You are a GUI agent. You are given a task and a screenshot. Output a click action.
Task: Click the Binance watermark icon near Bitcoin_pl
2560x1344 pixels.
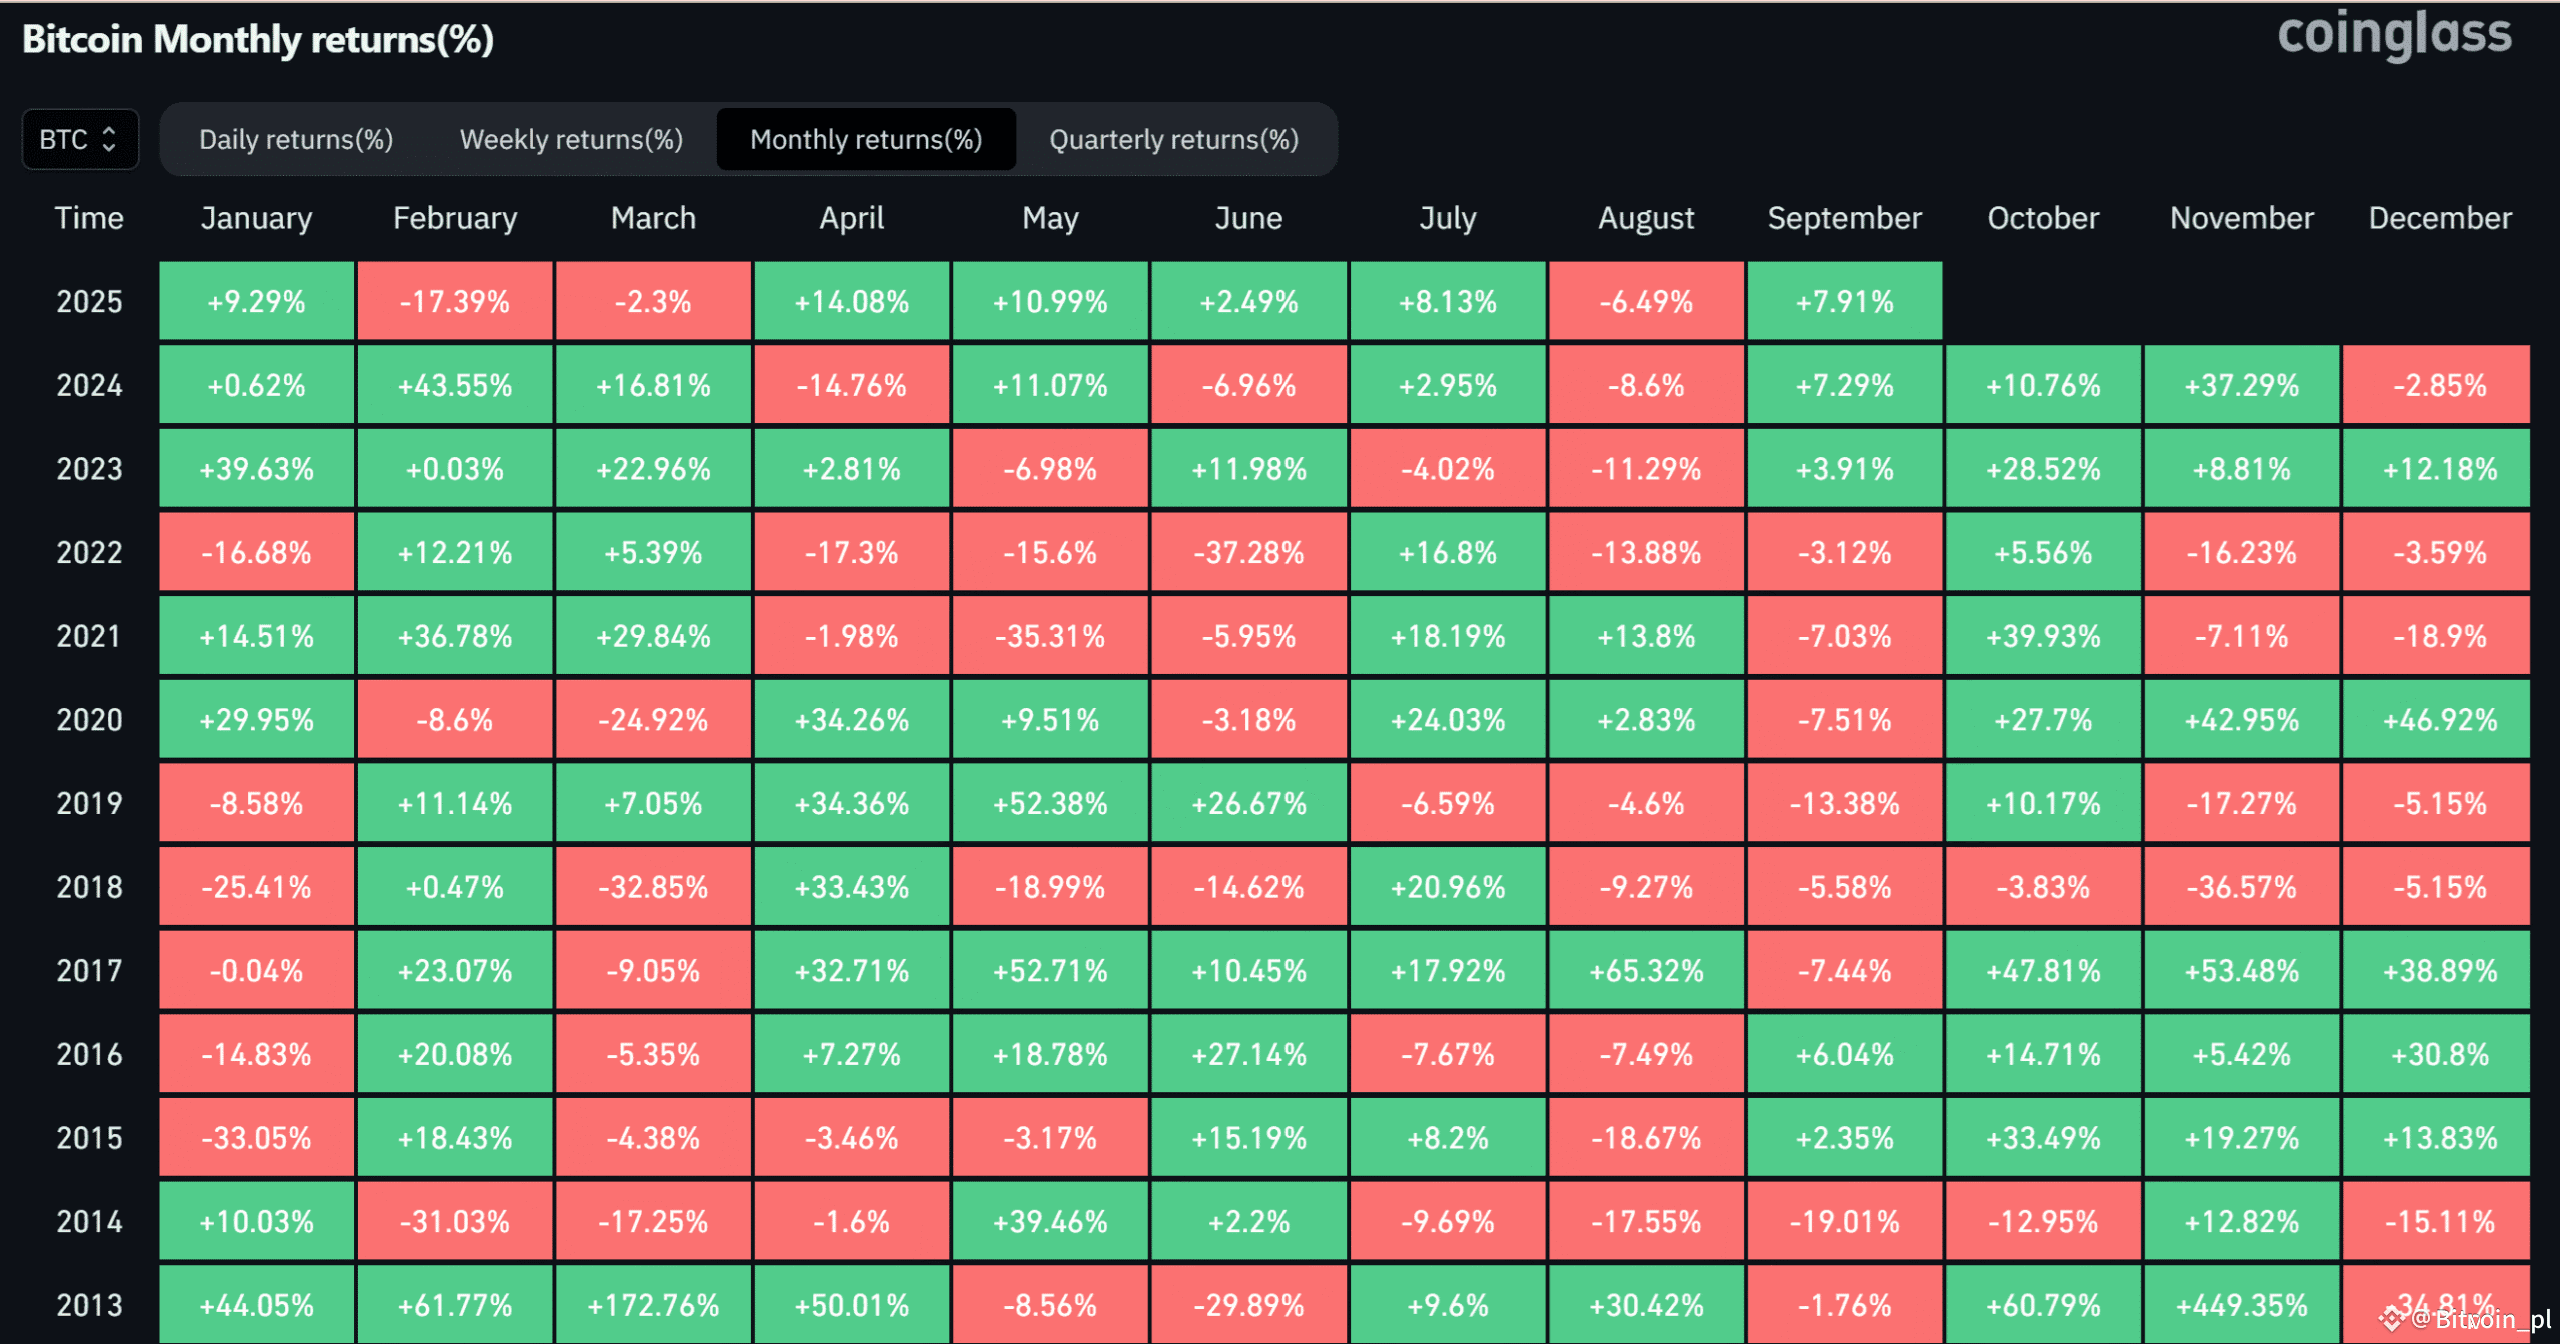tap(2391, 1319)
